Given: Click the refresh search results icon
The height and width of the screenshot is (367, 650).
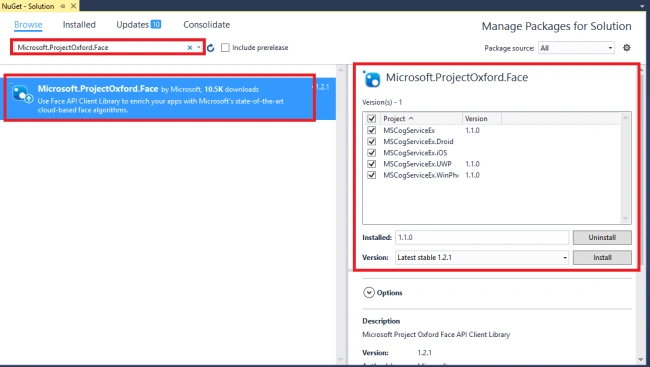Looking at the screenshot, I should click(x=211, y=48).
